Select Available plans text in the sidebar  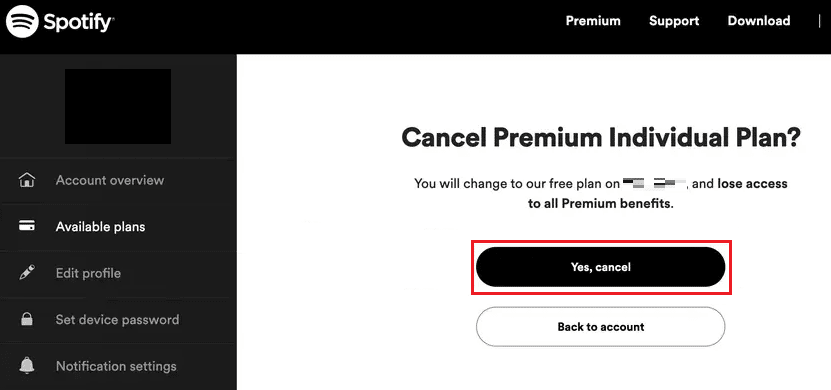pos(100,227)
